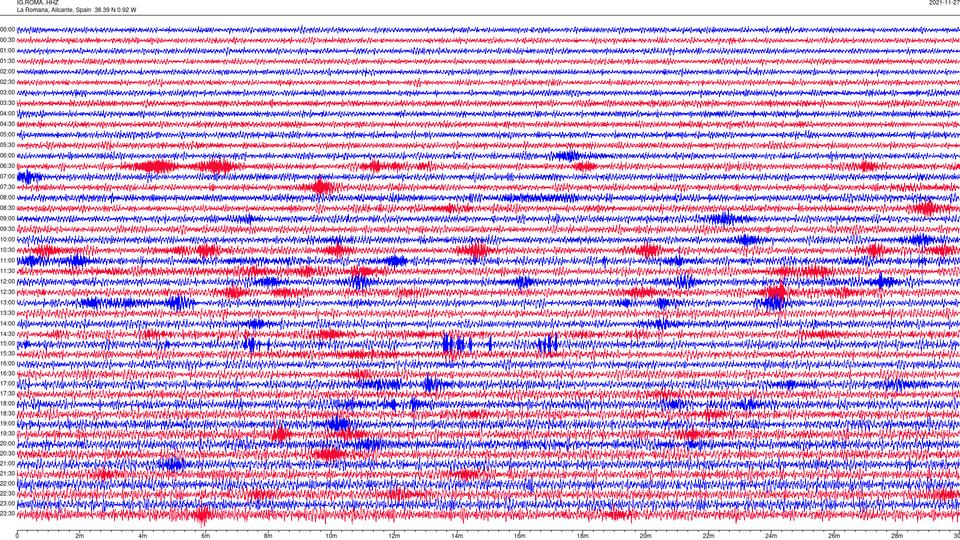Select the 09:00 time label
Viewport: 960px width, 540px height.
click(x=7, y=219)
